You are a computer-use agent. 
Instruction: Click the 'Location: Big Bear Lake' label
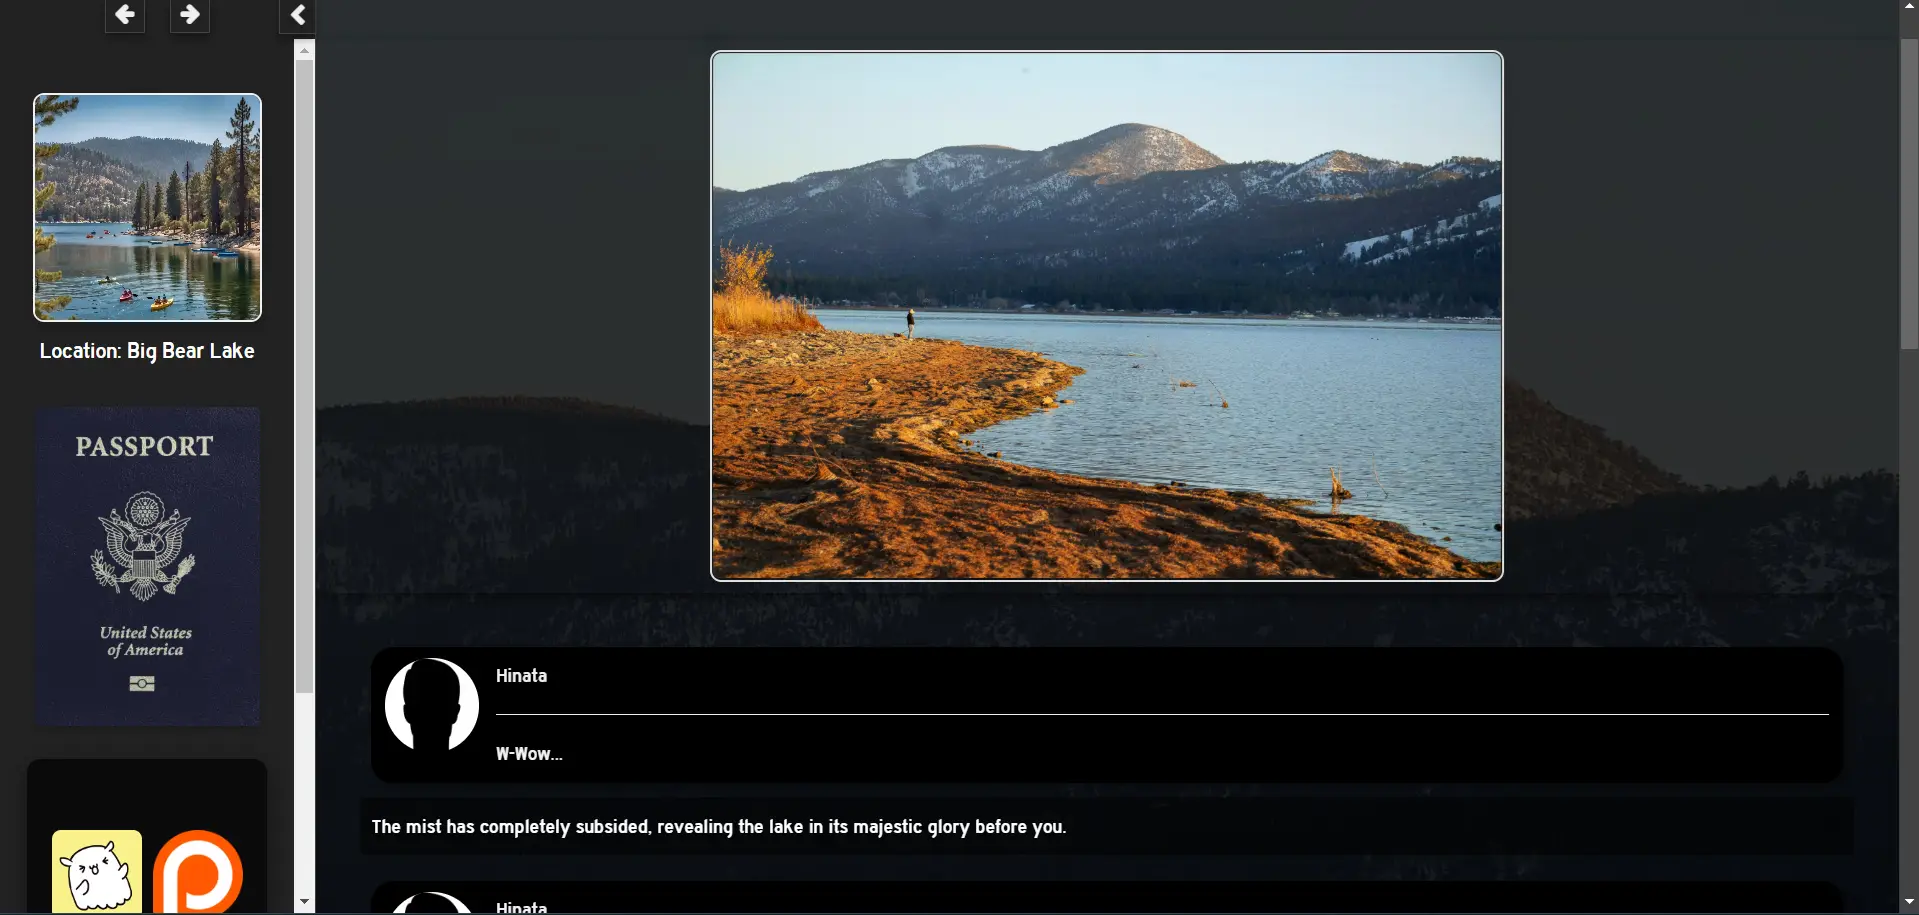pyautogui.click(x=147, y=351)
